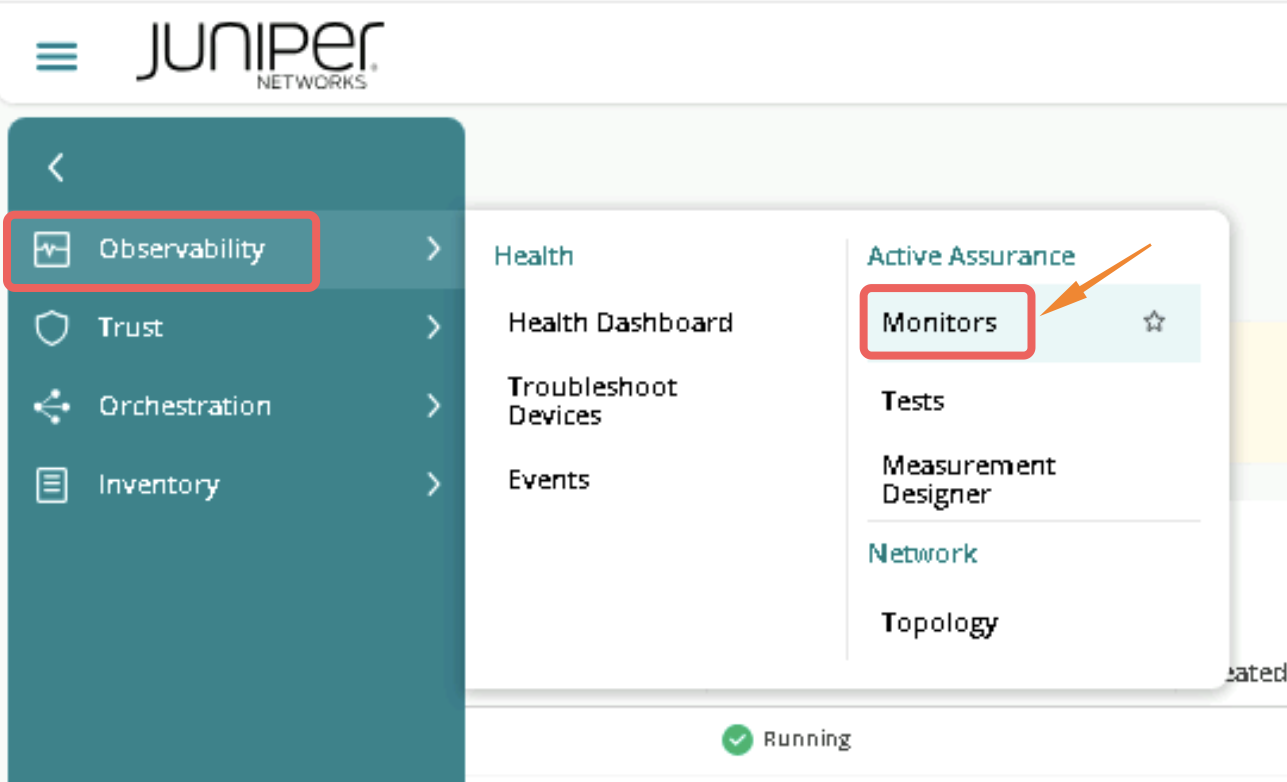The width and height of the screenshot is (1287, 782).
Task: Click the Inventory document icon
Action: (x=52, y=485)
